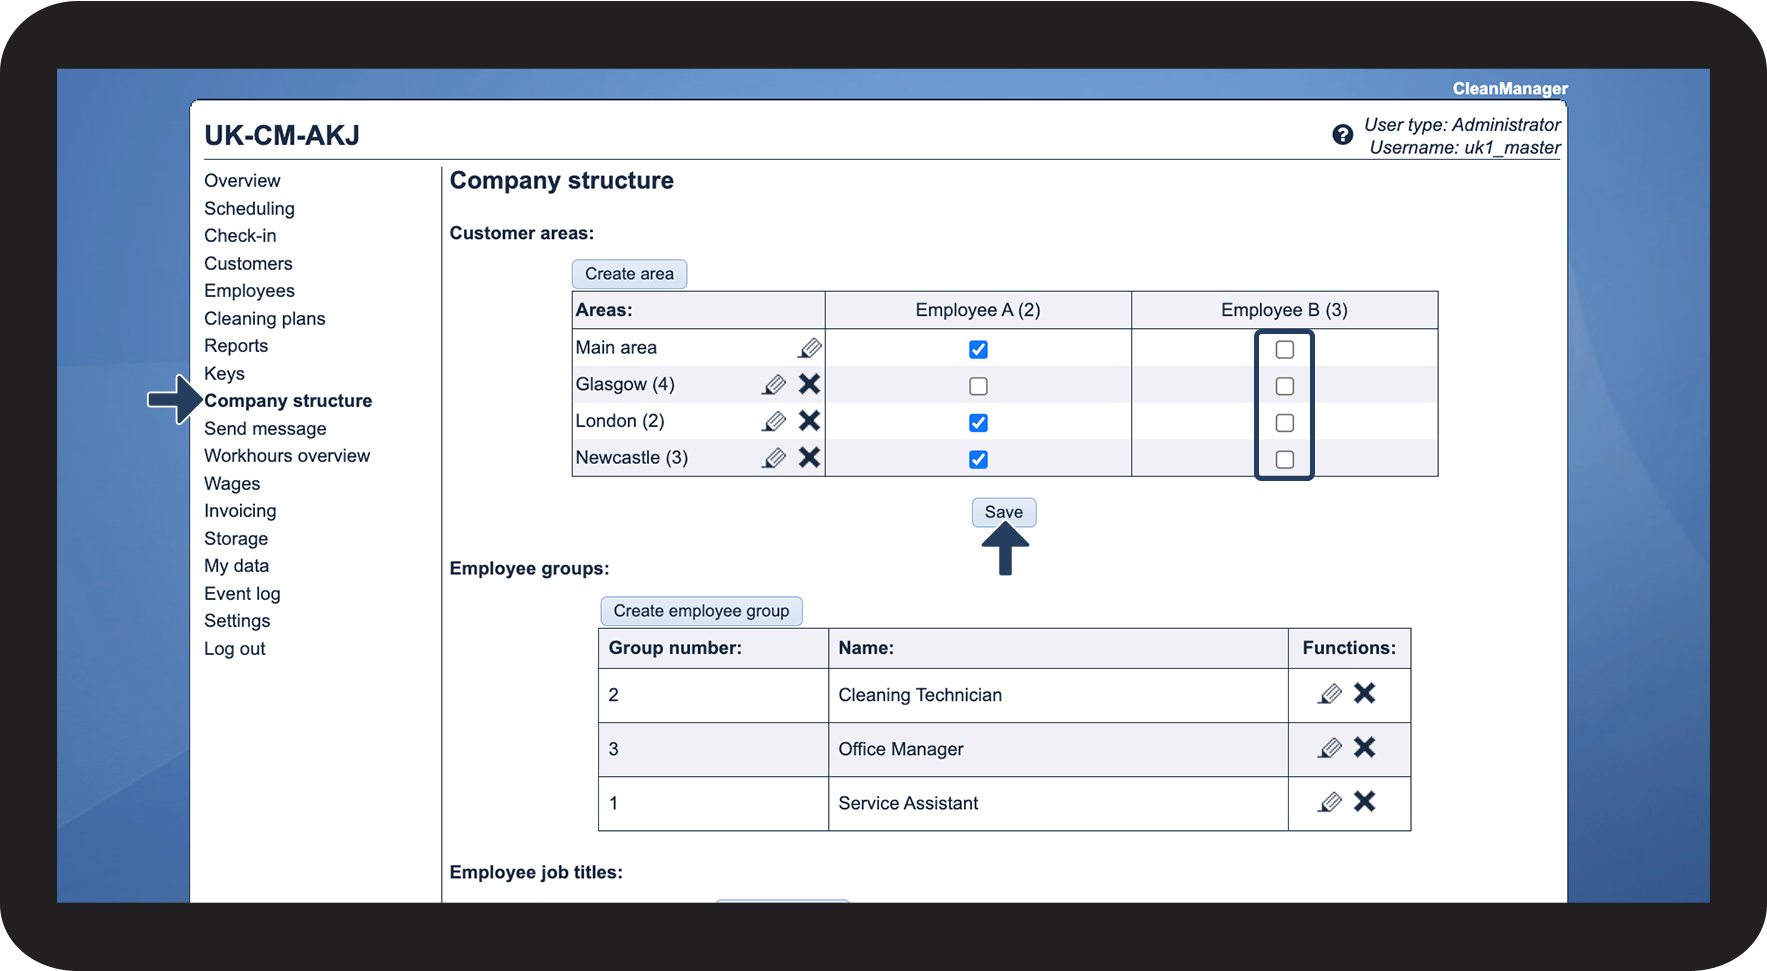Open the Workhours overview page

tap(287, 456)
